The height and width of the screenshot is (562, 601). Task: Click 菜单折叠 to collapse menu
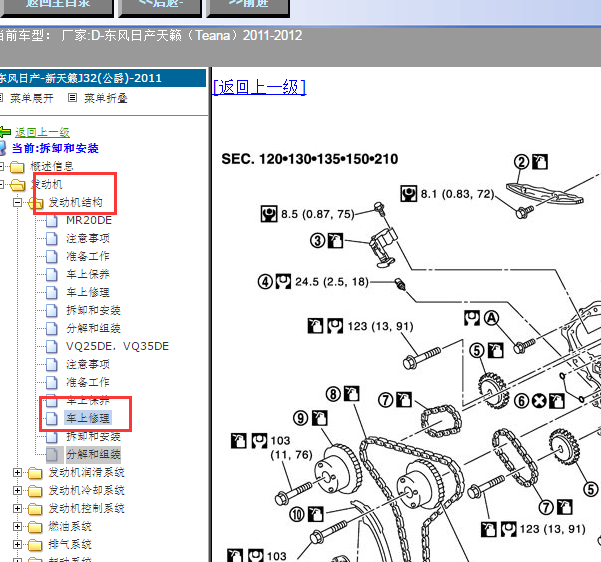pos(106,99)
